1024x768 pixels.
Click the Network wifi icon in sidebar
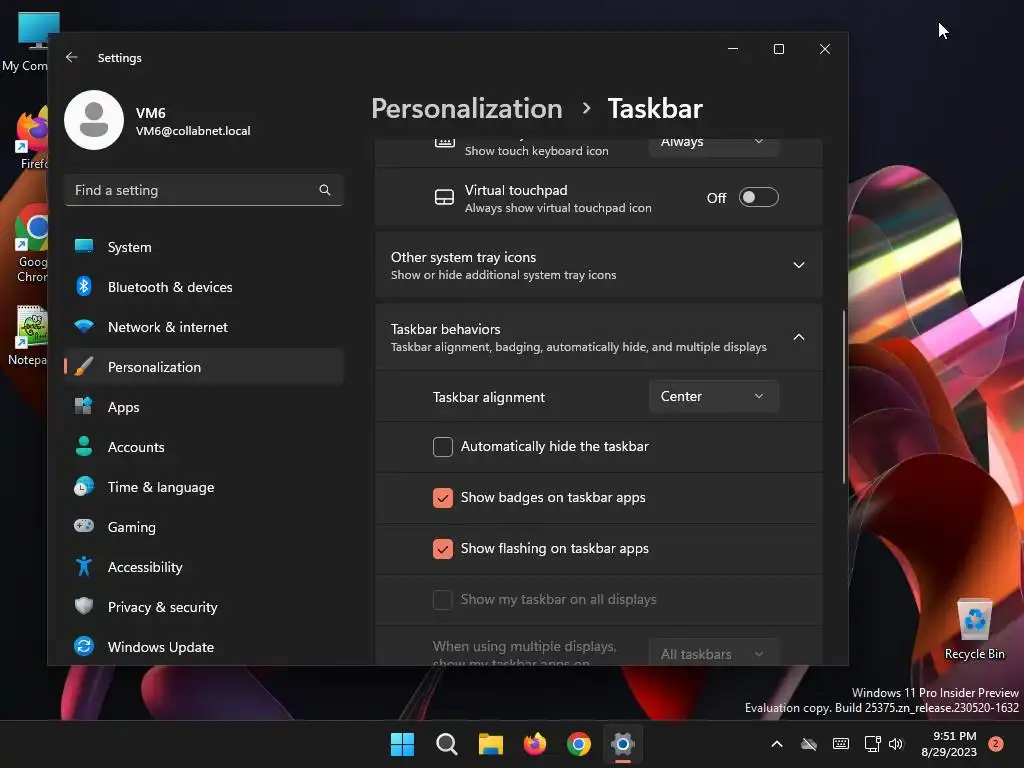coord(84,326)
